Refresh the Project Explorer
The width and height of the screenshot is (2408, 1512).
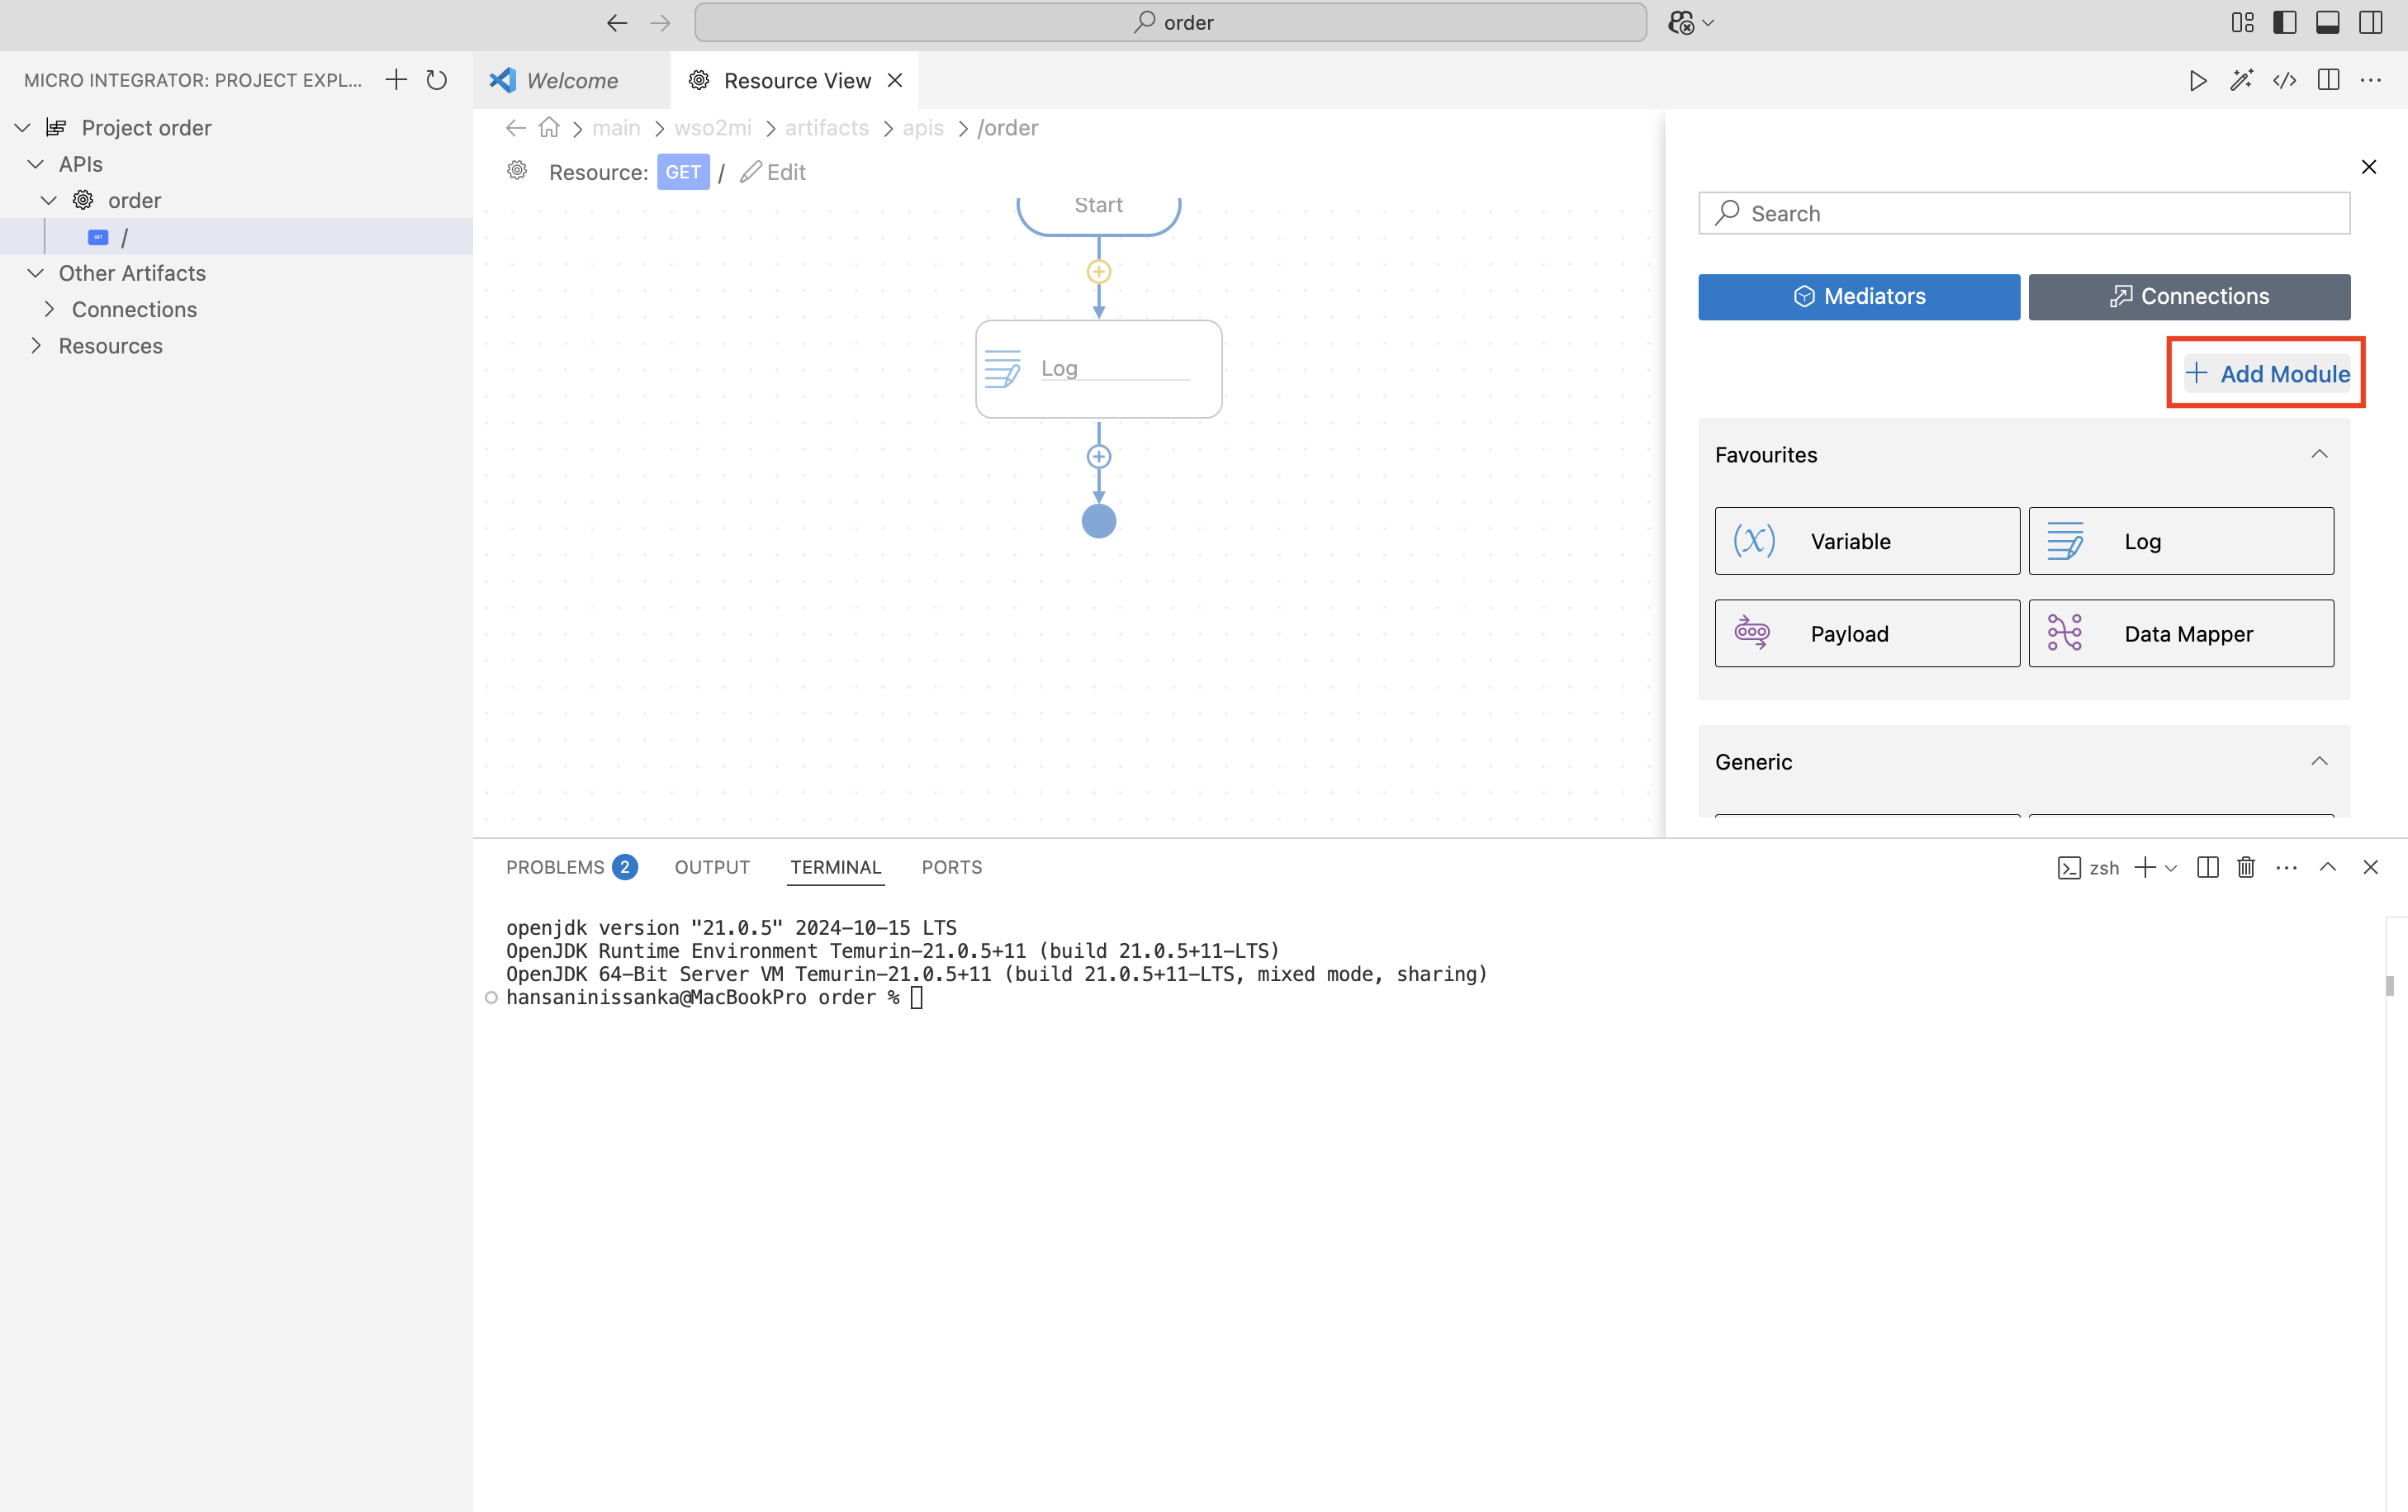point(437,80)
